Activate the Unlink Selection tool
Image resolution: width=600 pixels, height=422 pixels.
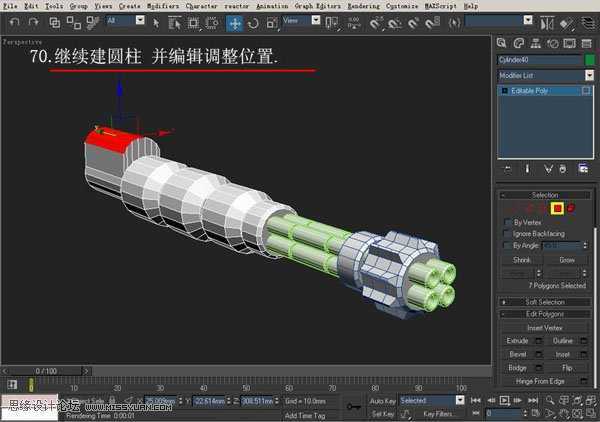tap(73, 23)
